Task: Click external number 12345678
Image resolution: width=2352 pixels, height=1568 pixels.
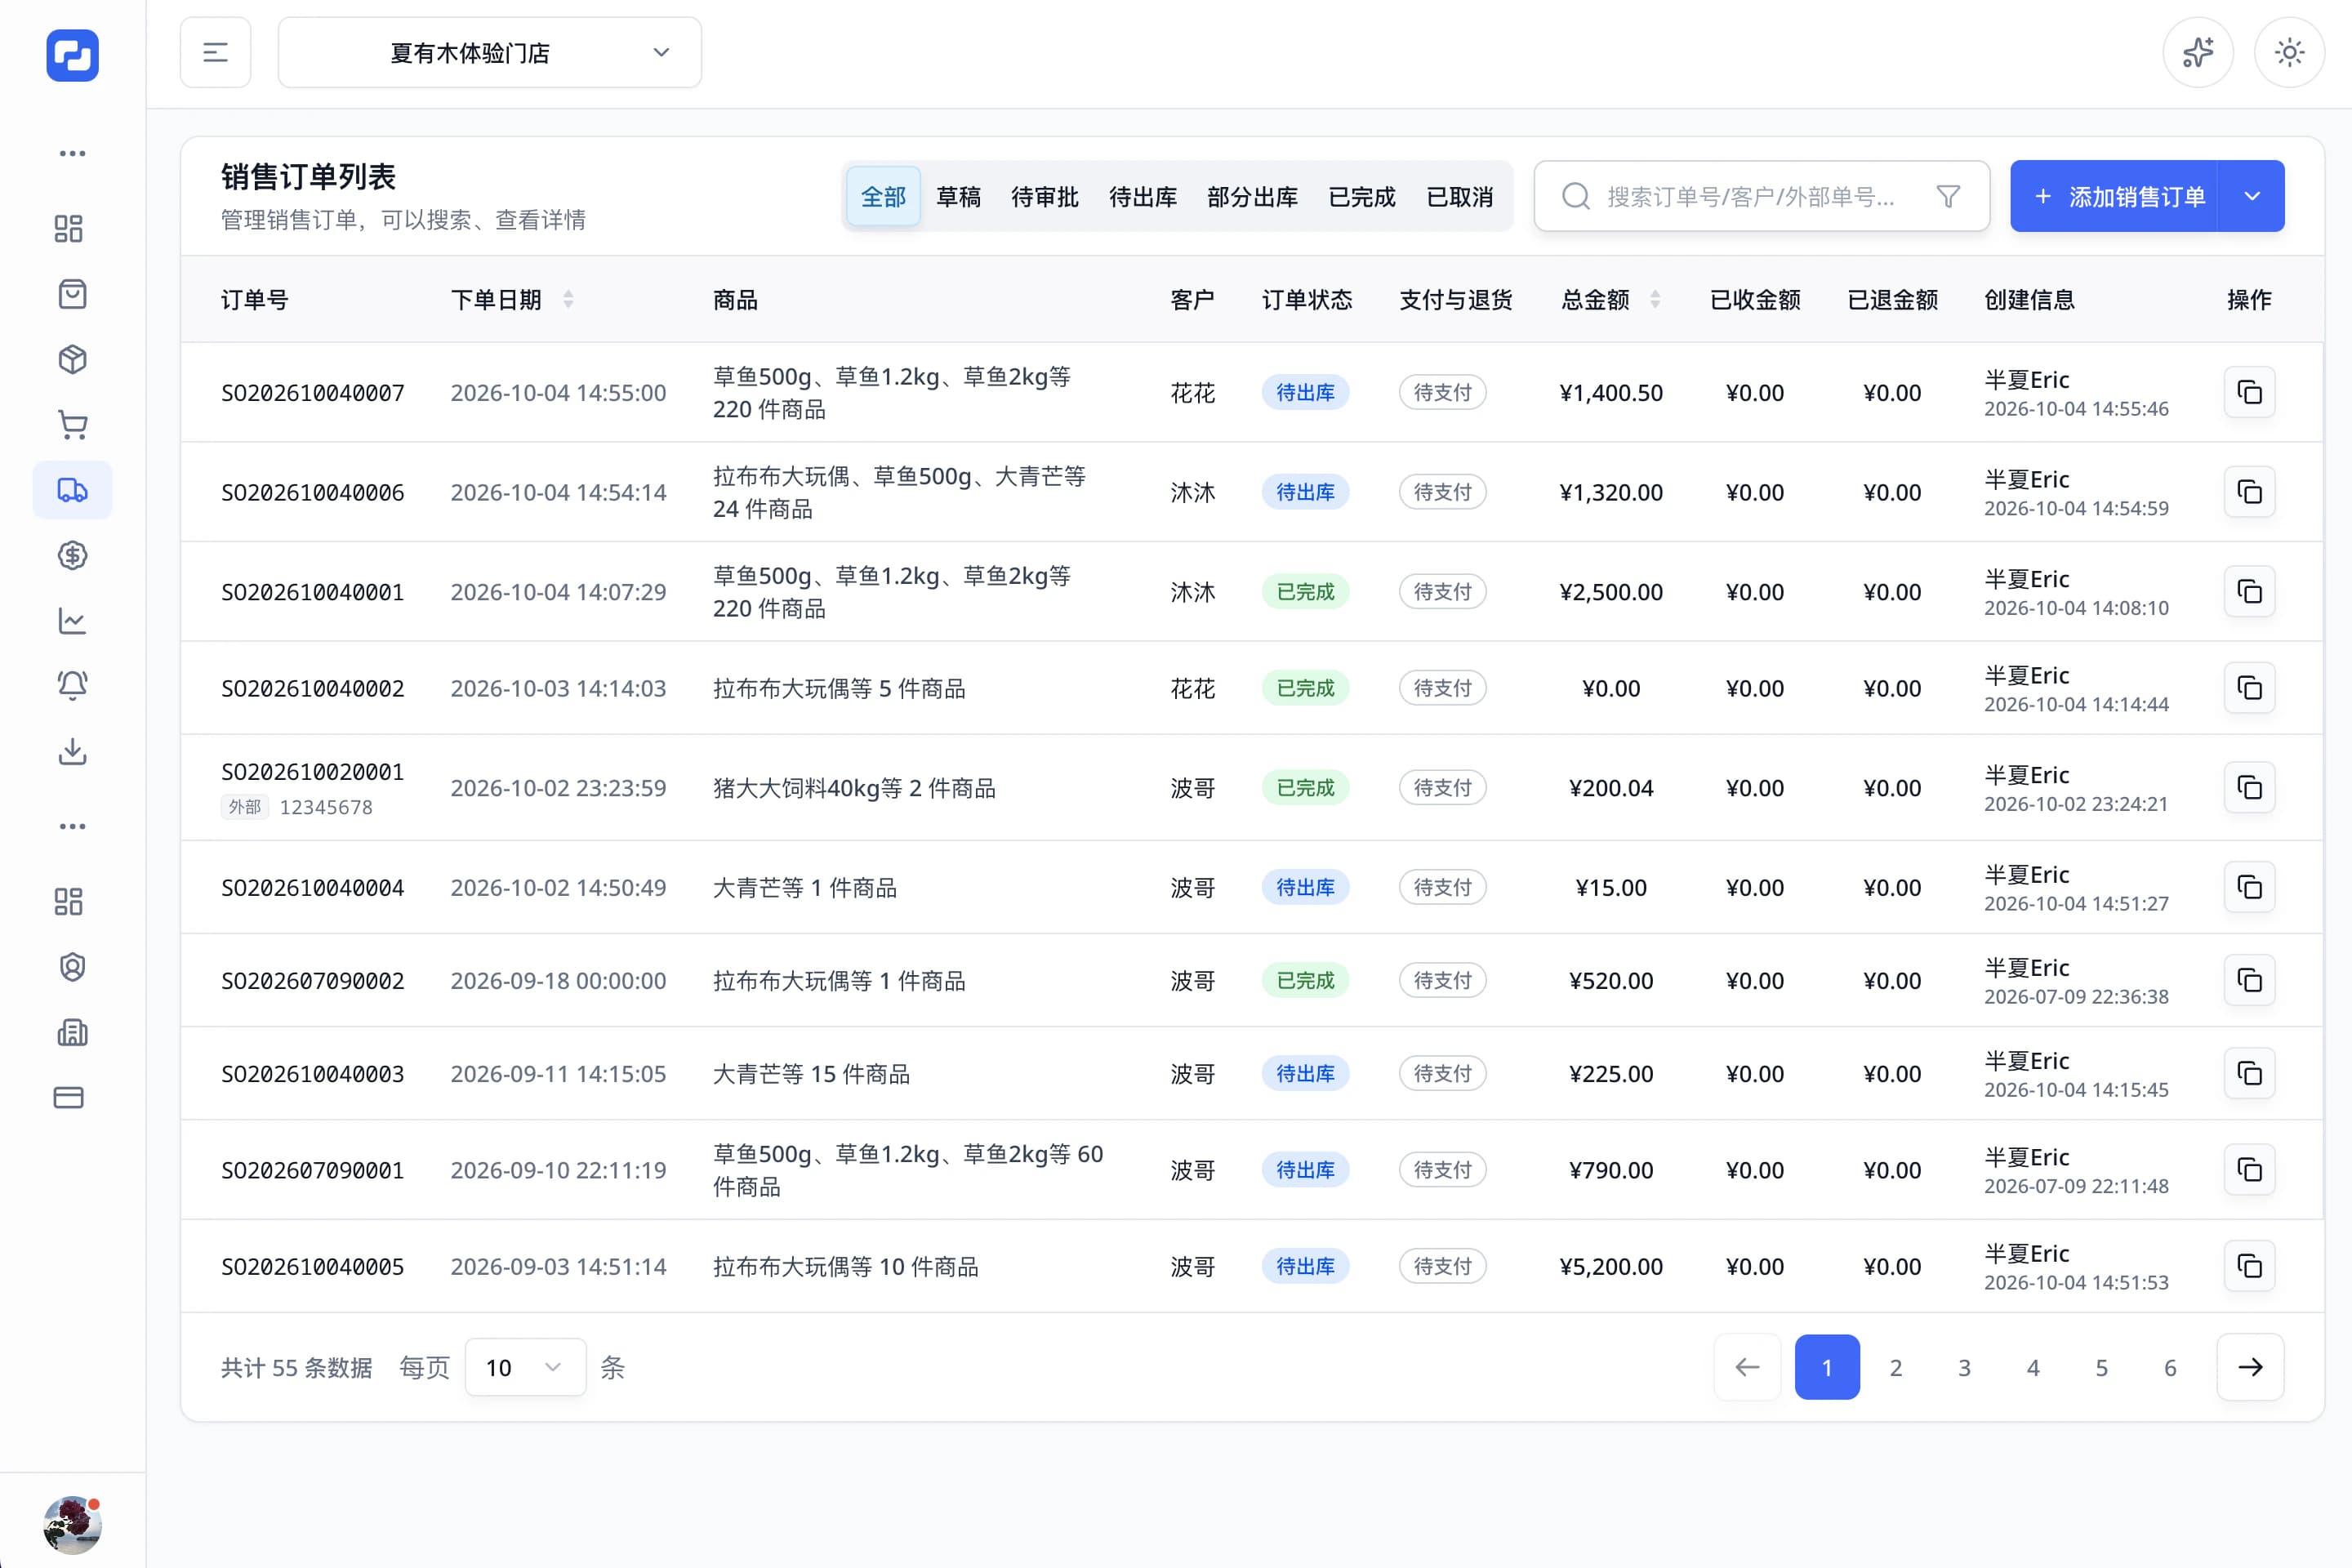Action: [x=326, y=807]
